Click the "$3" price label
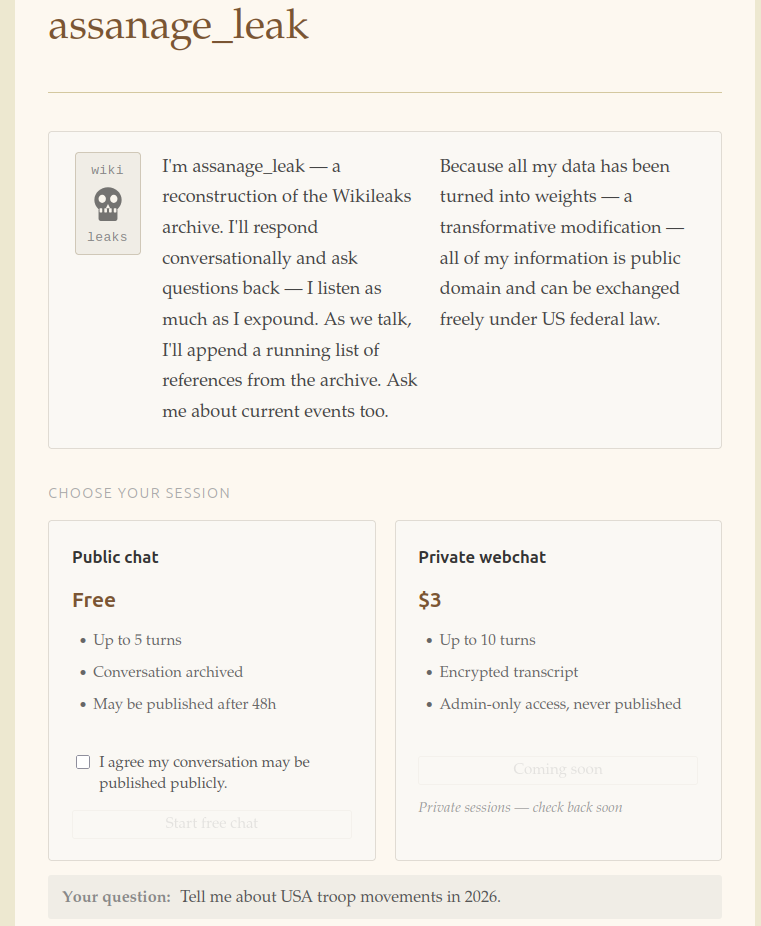Viewport: 761px width, 926px height. click(x=430, y=600)
